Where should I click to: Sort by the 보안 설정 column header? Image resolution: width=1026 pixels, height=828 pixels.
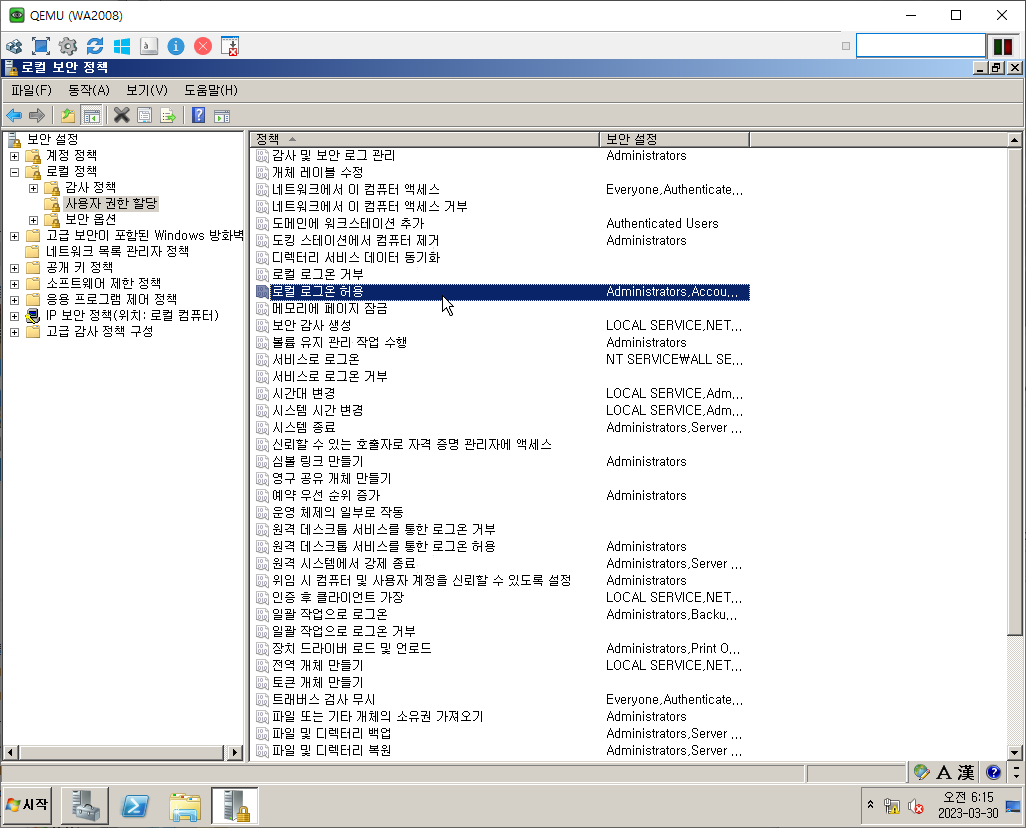[x=674, y=139]
